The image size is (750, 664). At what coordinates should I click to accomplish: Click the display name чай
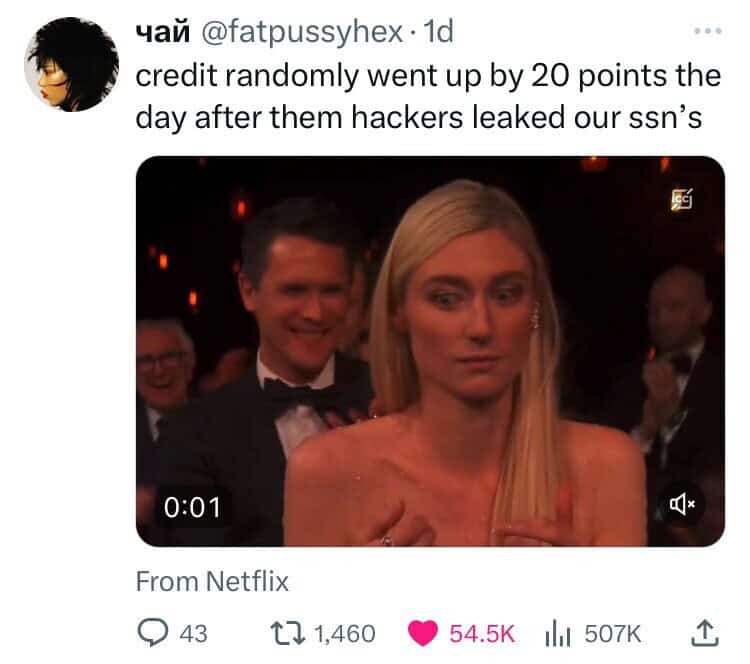(163, 33)
